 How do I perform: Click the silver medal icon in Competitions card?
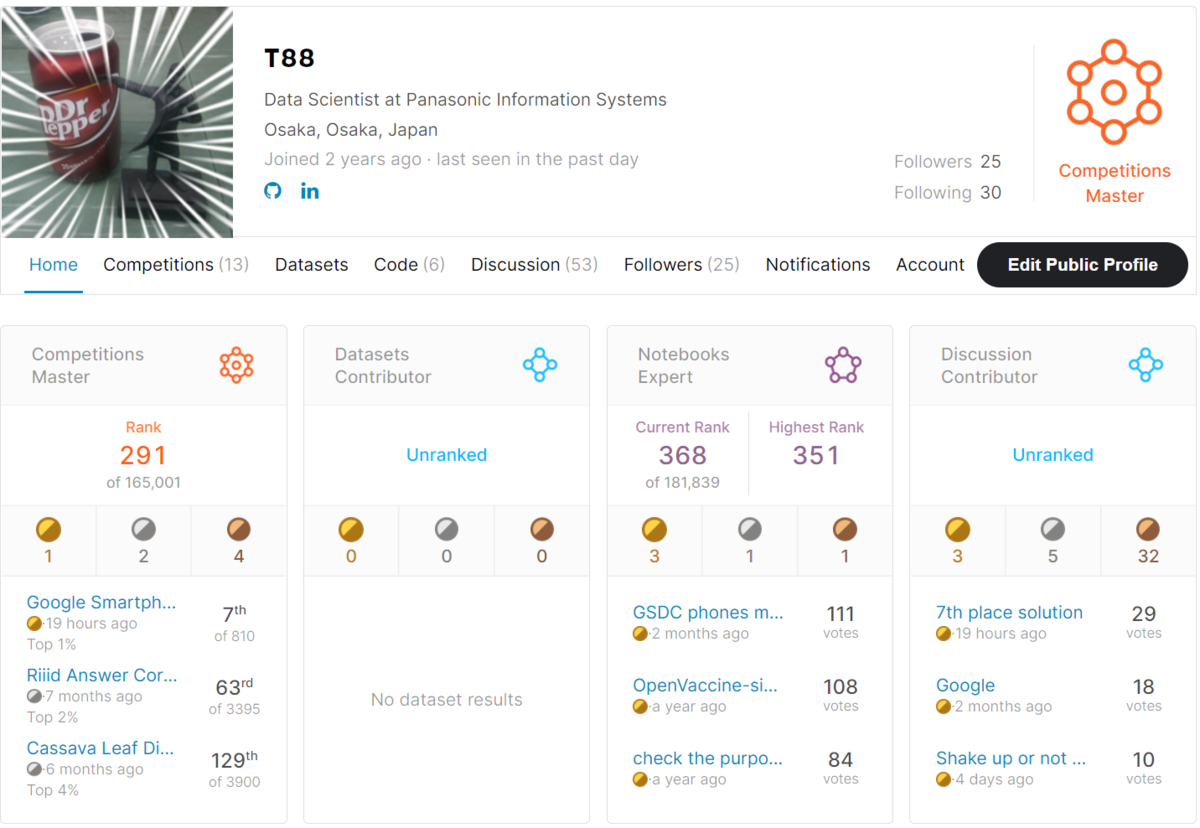coord(144,529)
